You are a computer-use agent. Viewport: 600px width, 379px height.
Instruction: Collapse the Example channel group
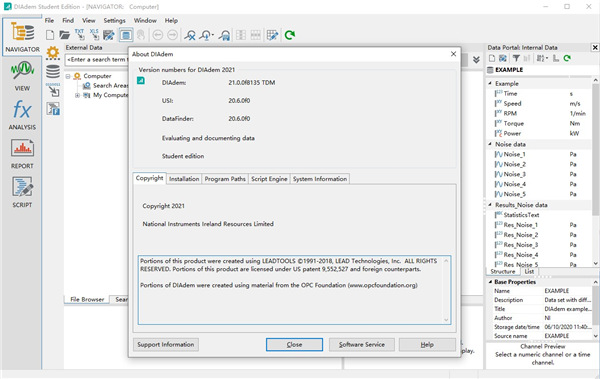tap(490, 83)
